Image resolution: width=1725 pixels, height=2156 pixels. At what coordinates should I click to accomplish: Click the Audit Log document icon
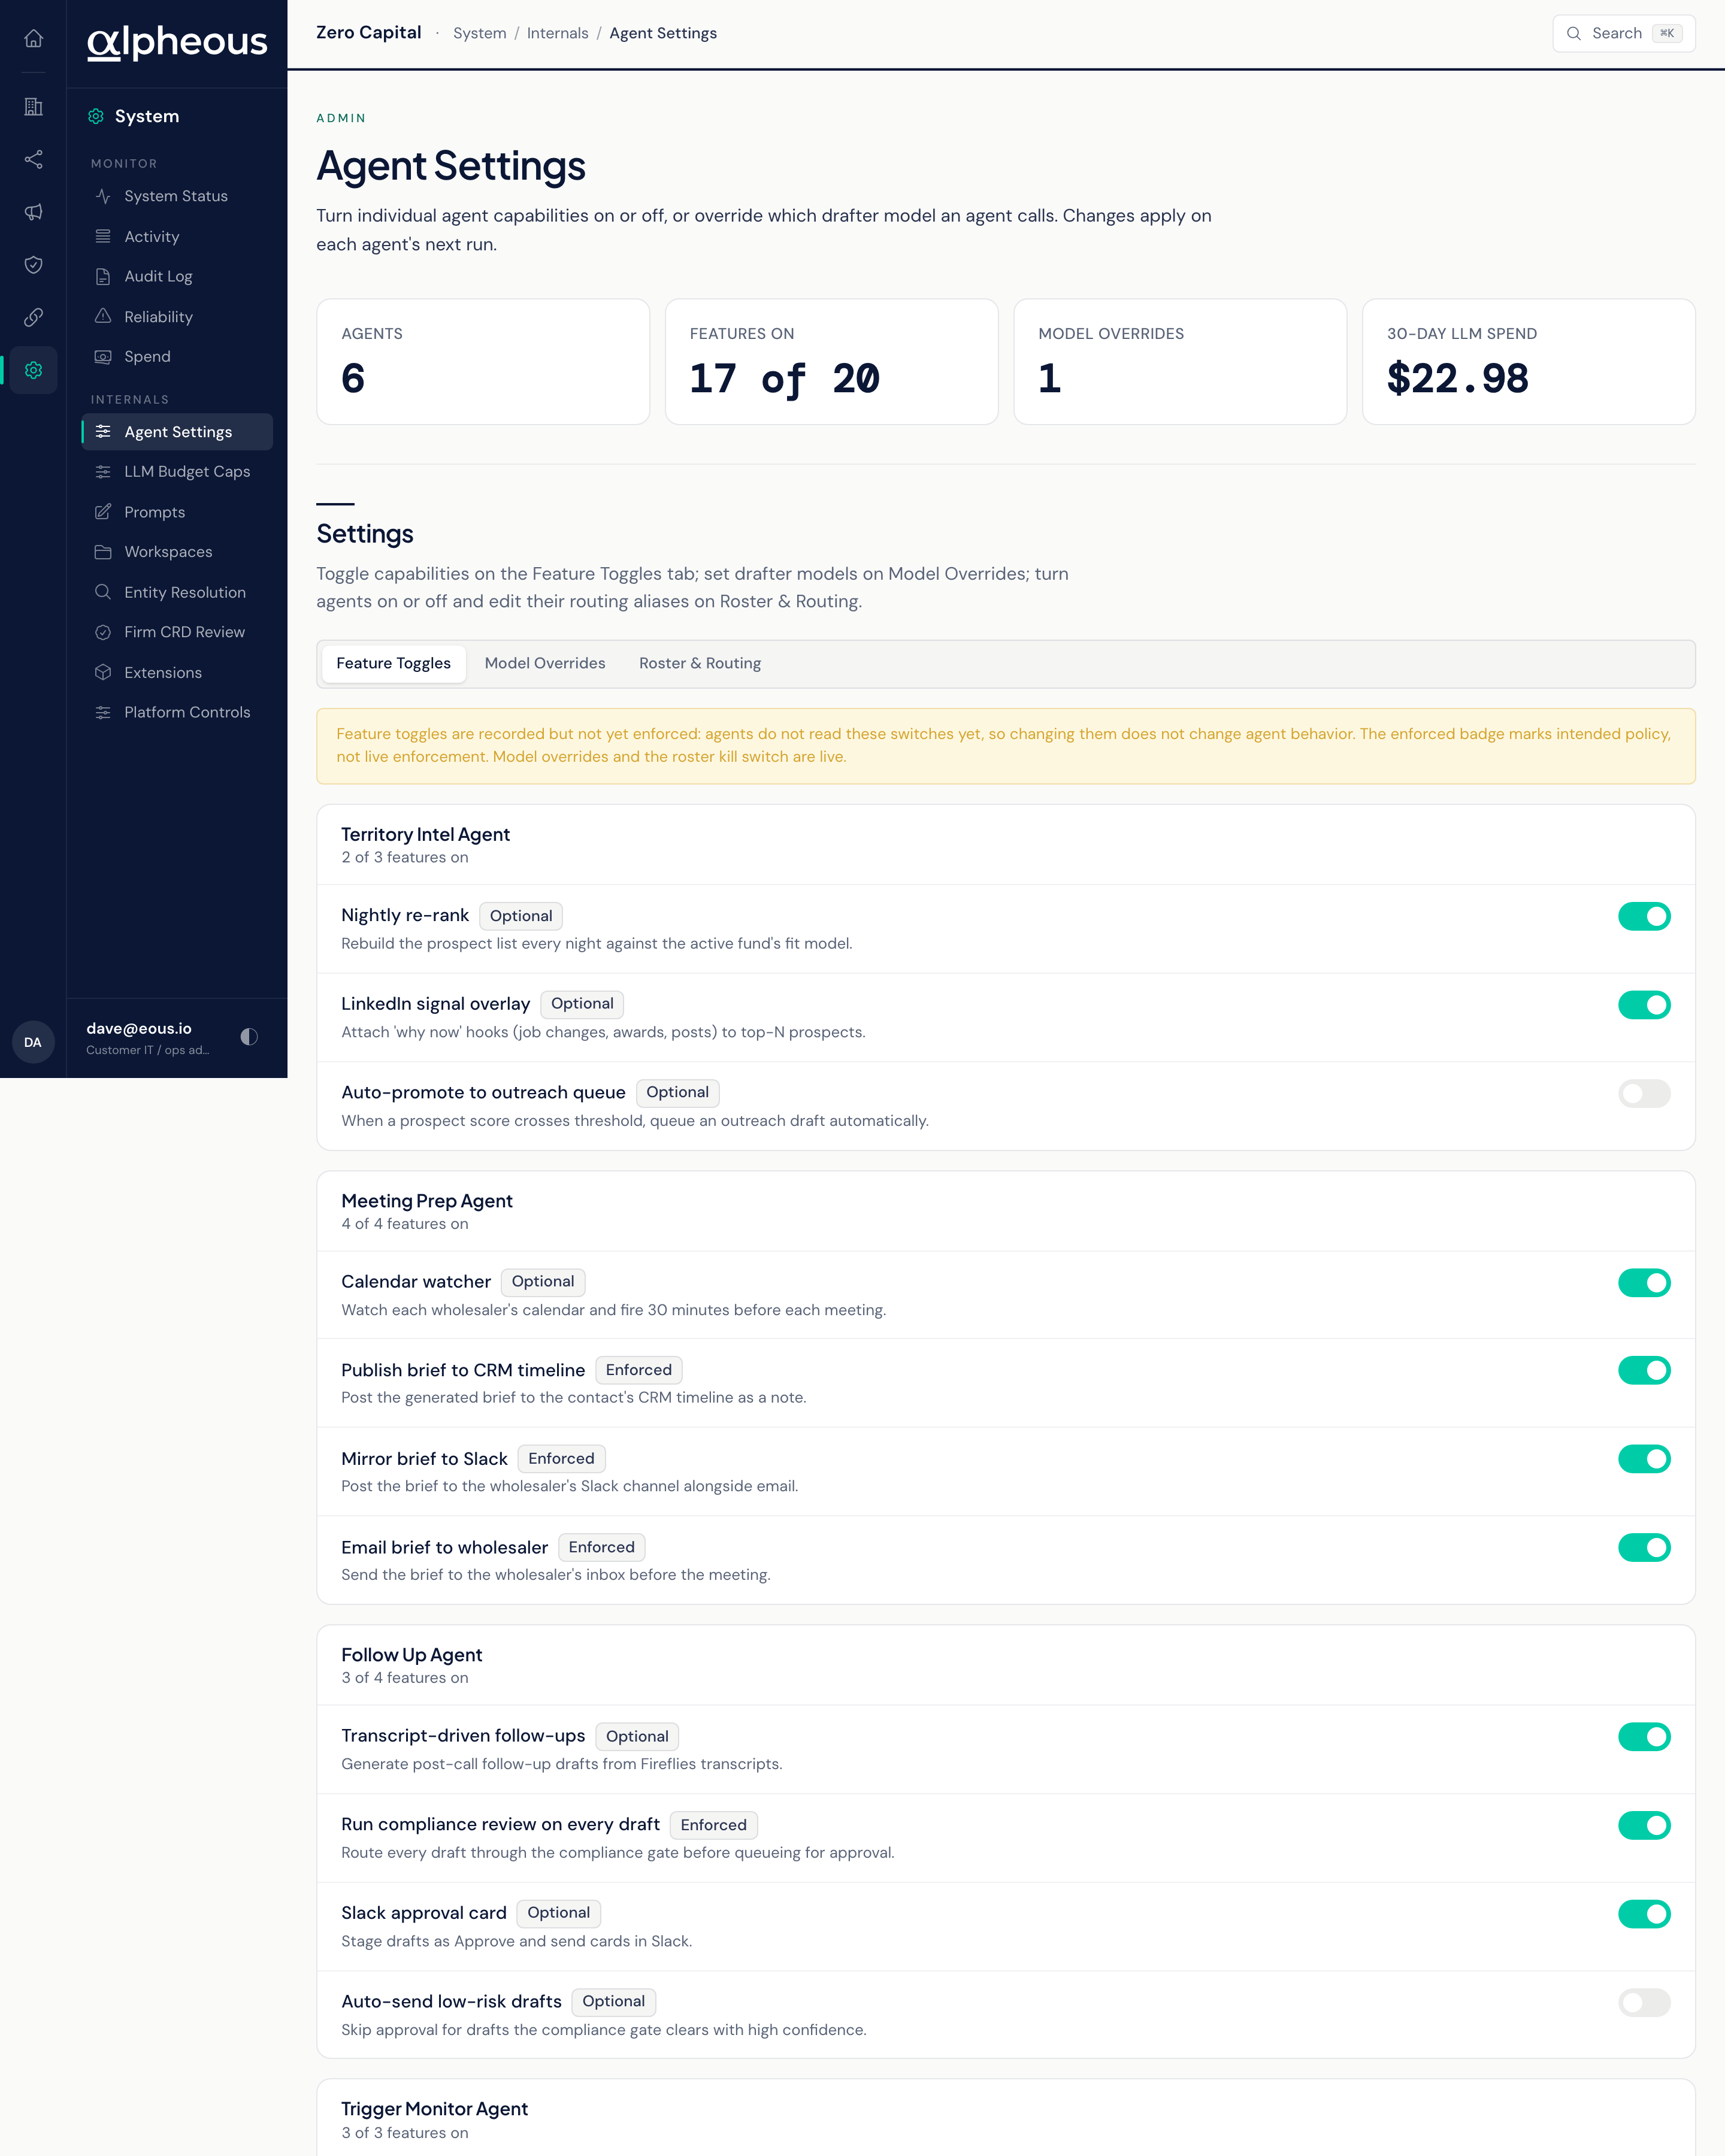[103, 277]
